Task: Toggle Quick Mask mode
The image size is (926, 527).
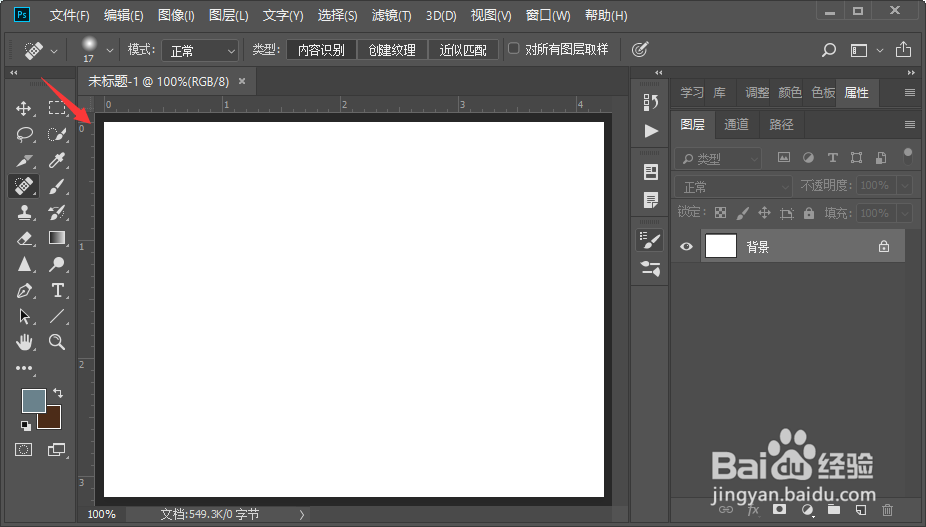Action: pyautogui.click(x=24, y=450)
